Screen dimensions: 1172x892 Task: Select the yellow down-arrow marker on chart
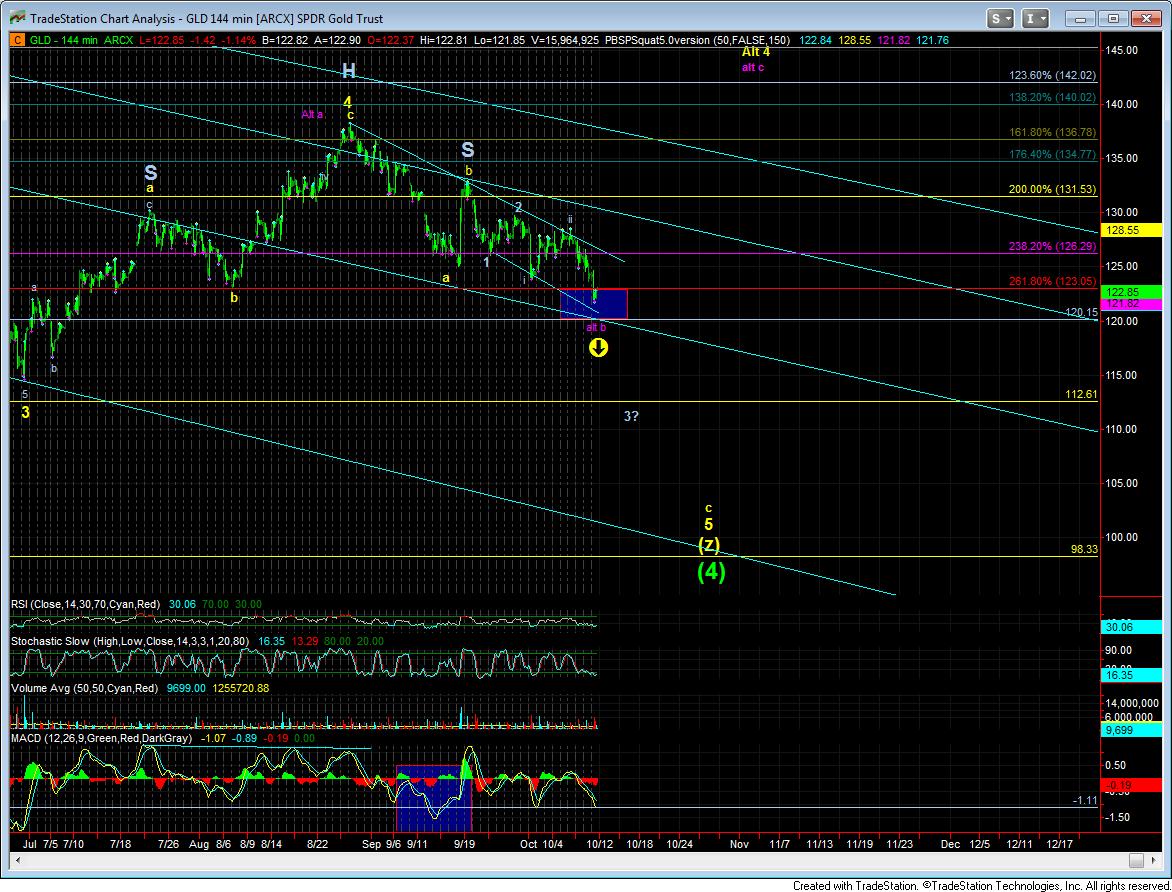[598, 348]
